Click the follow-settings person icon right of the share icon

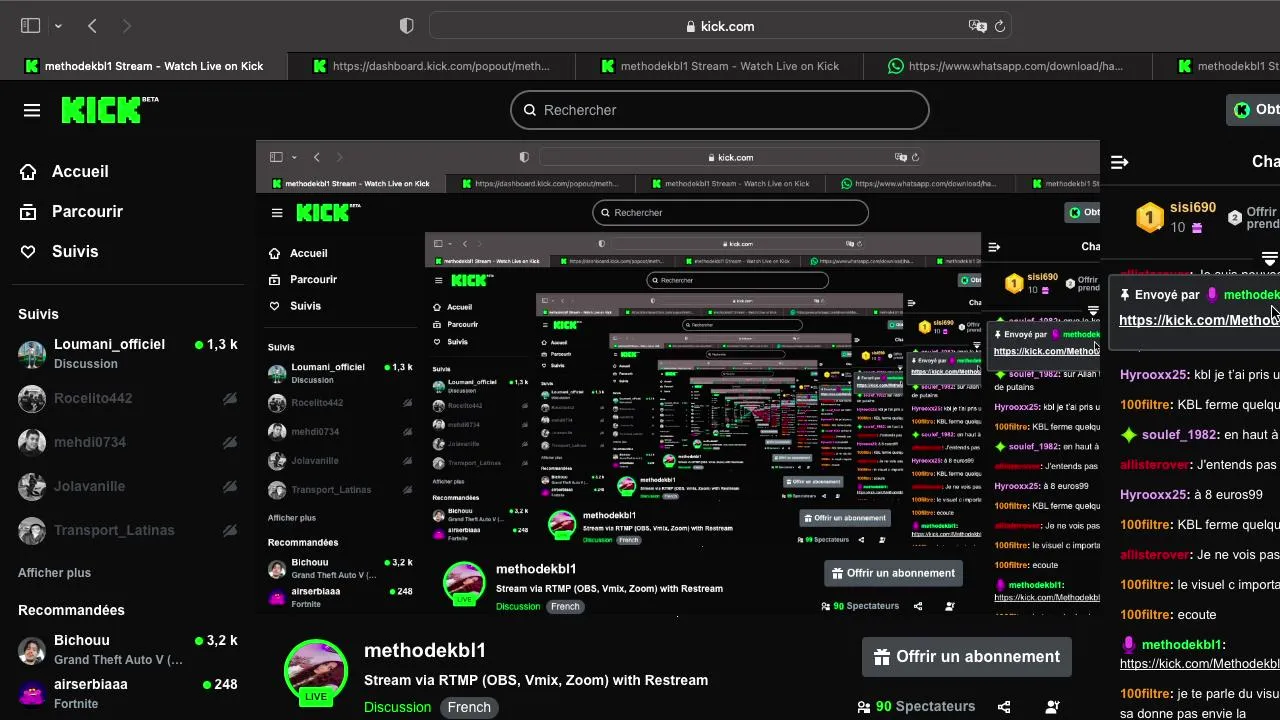point(1052,707)
